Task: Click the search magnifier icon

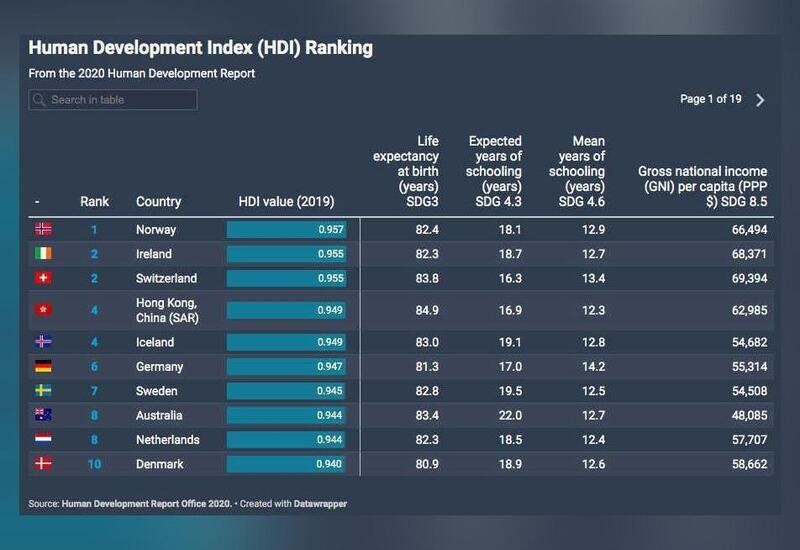Action: [39, 100]
